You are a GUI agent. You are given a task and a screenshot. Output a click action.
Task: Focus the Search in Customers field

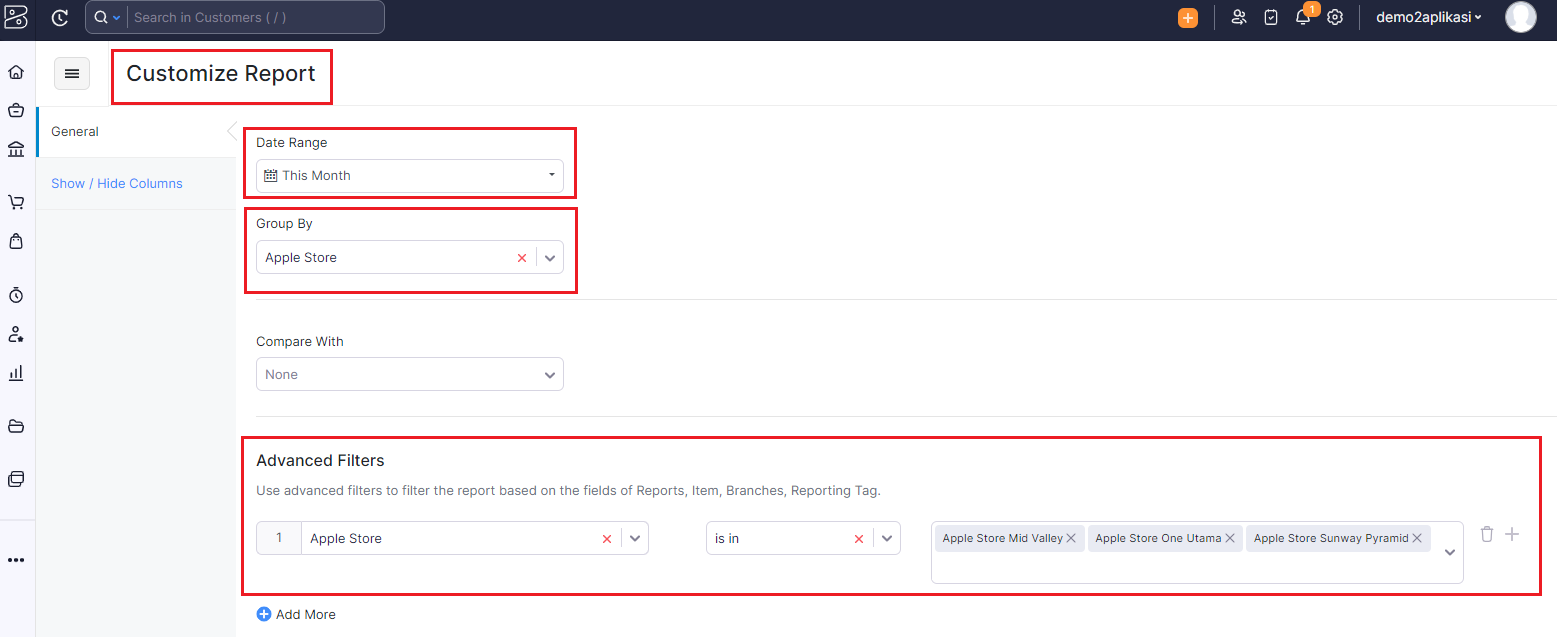click(x=256, y=17)
